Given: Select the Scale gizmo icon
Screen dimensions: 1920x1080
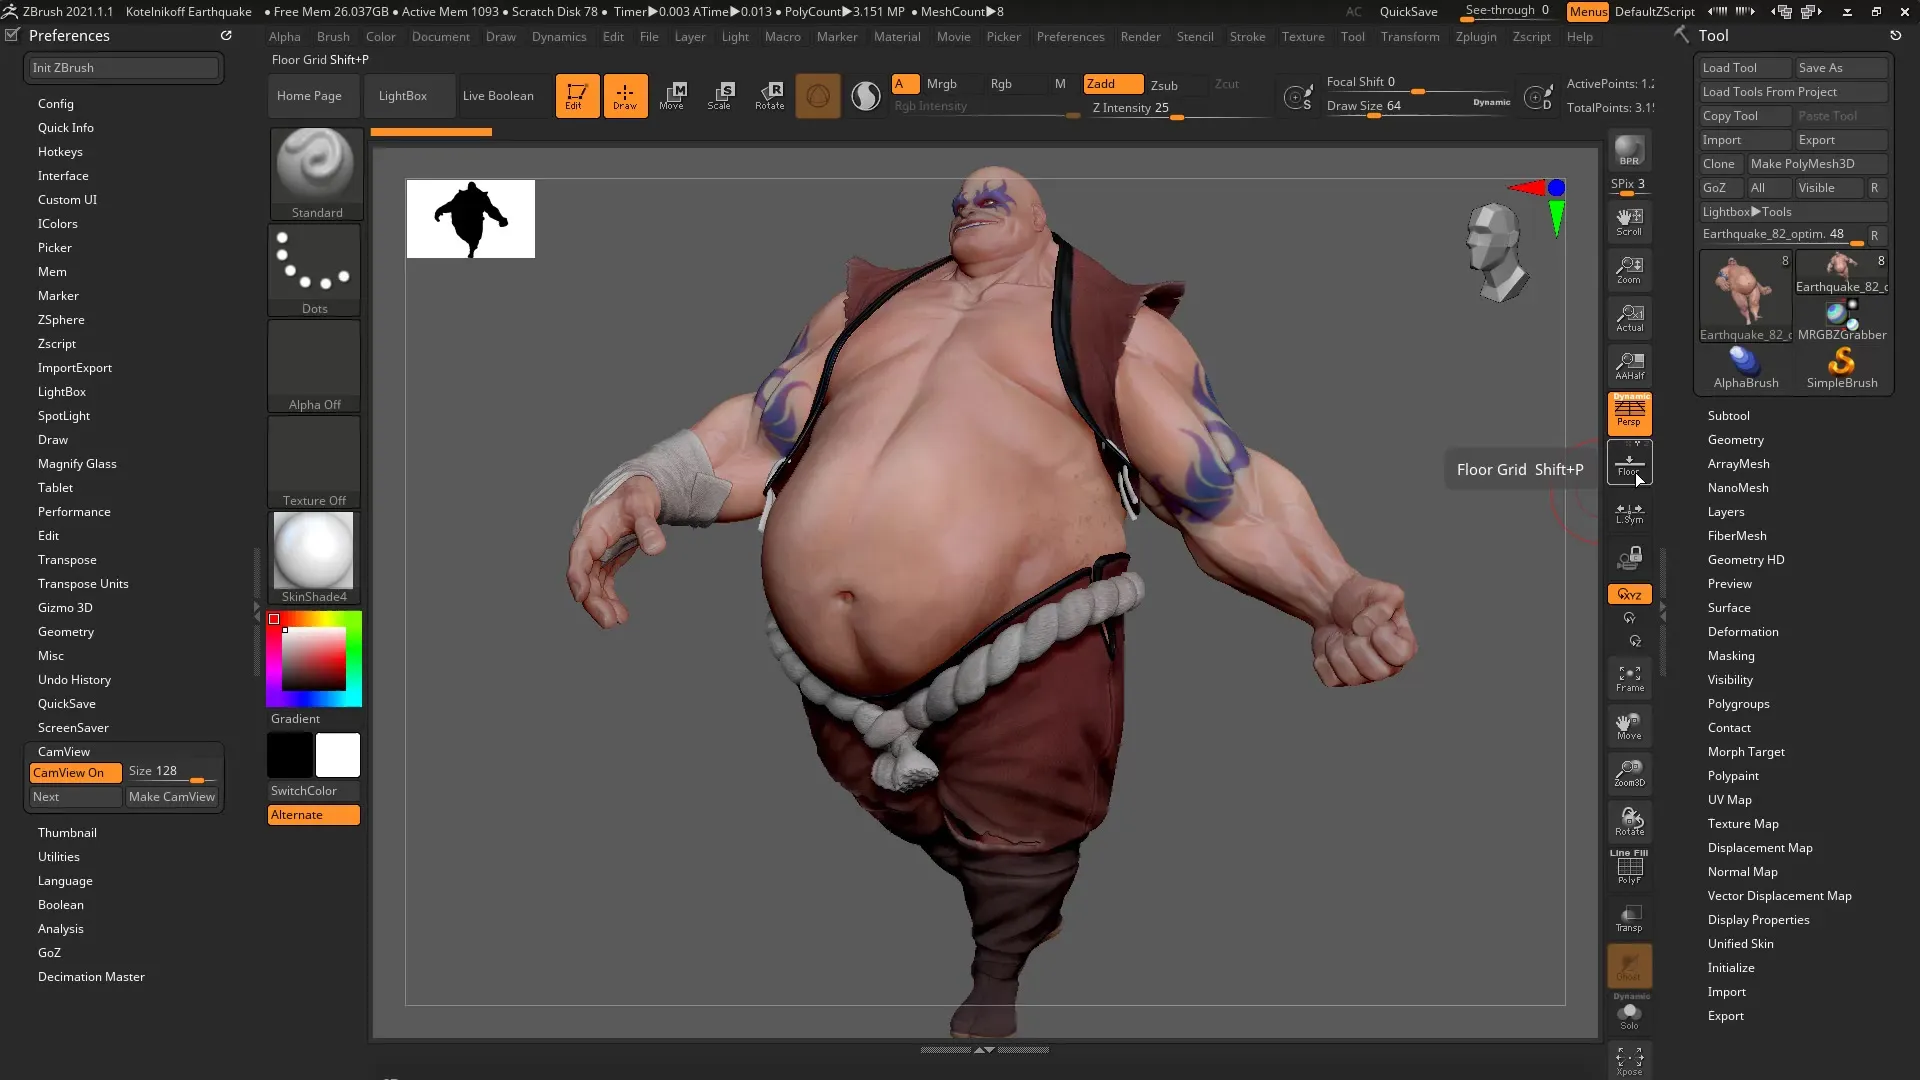Looking at the screenshot, I should click(721, 96).
